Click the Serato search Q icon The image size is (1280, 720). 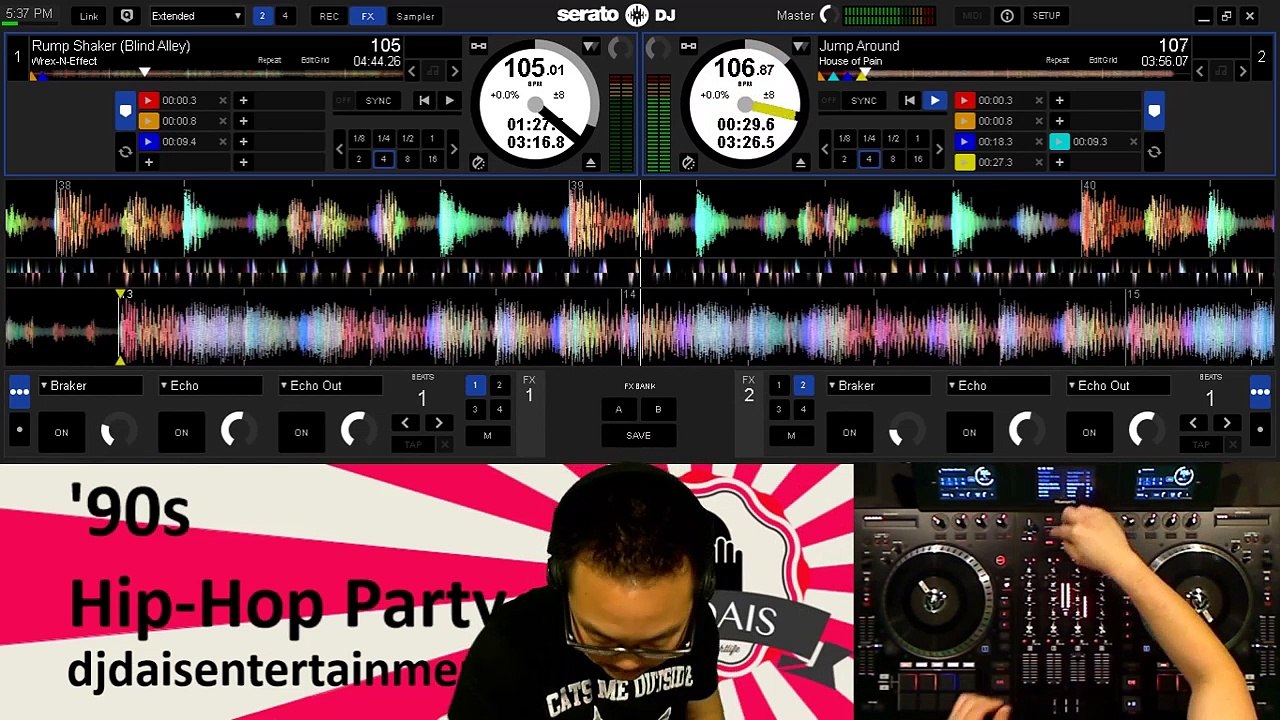pos(127,16)
